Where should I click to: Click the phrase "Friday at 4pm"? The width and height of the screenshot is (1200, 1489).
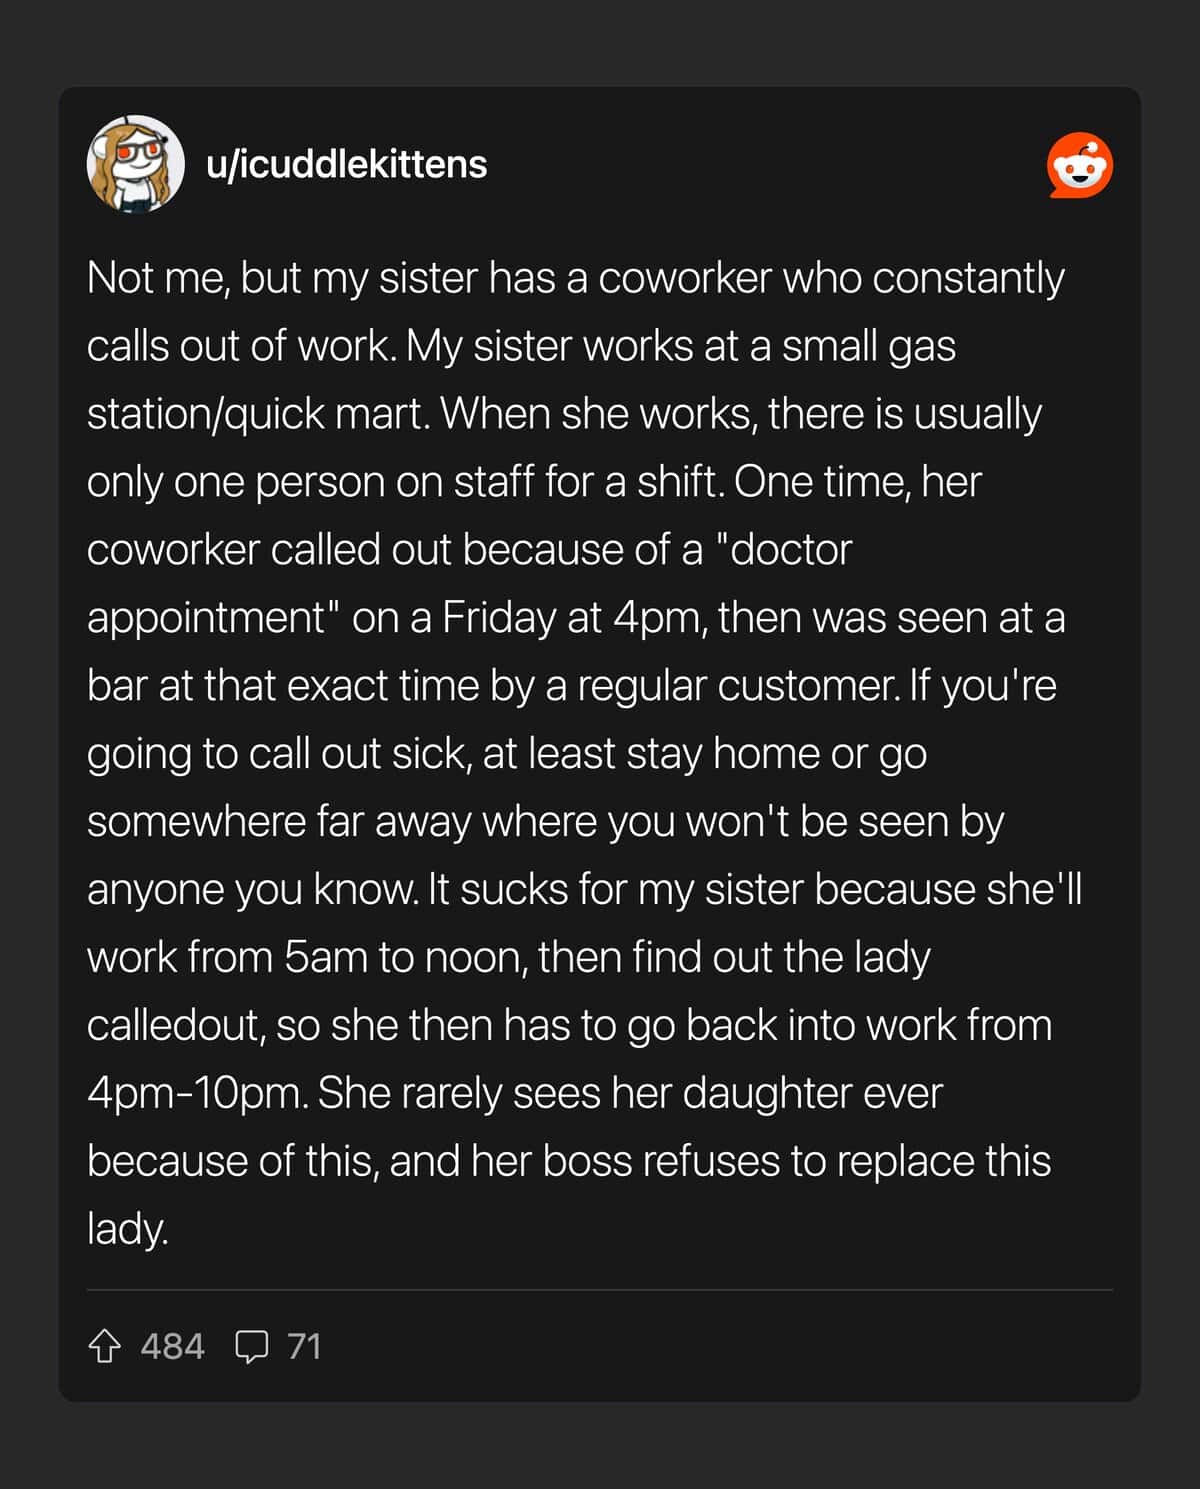click(x=572, y=618)
